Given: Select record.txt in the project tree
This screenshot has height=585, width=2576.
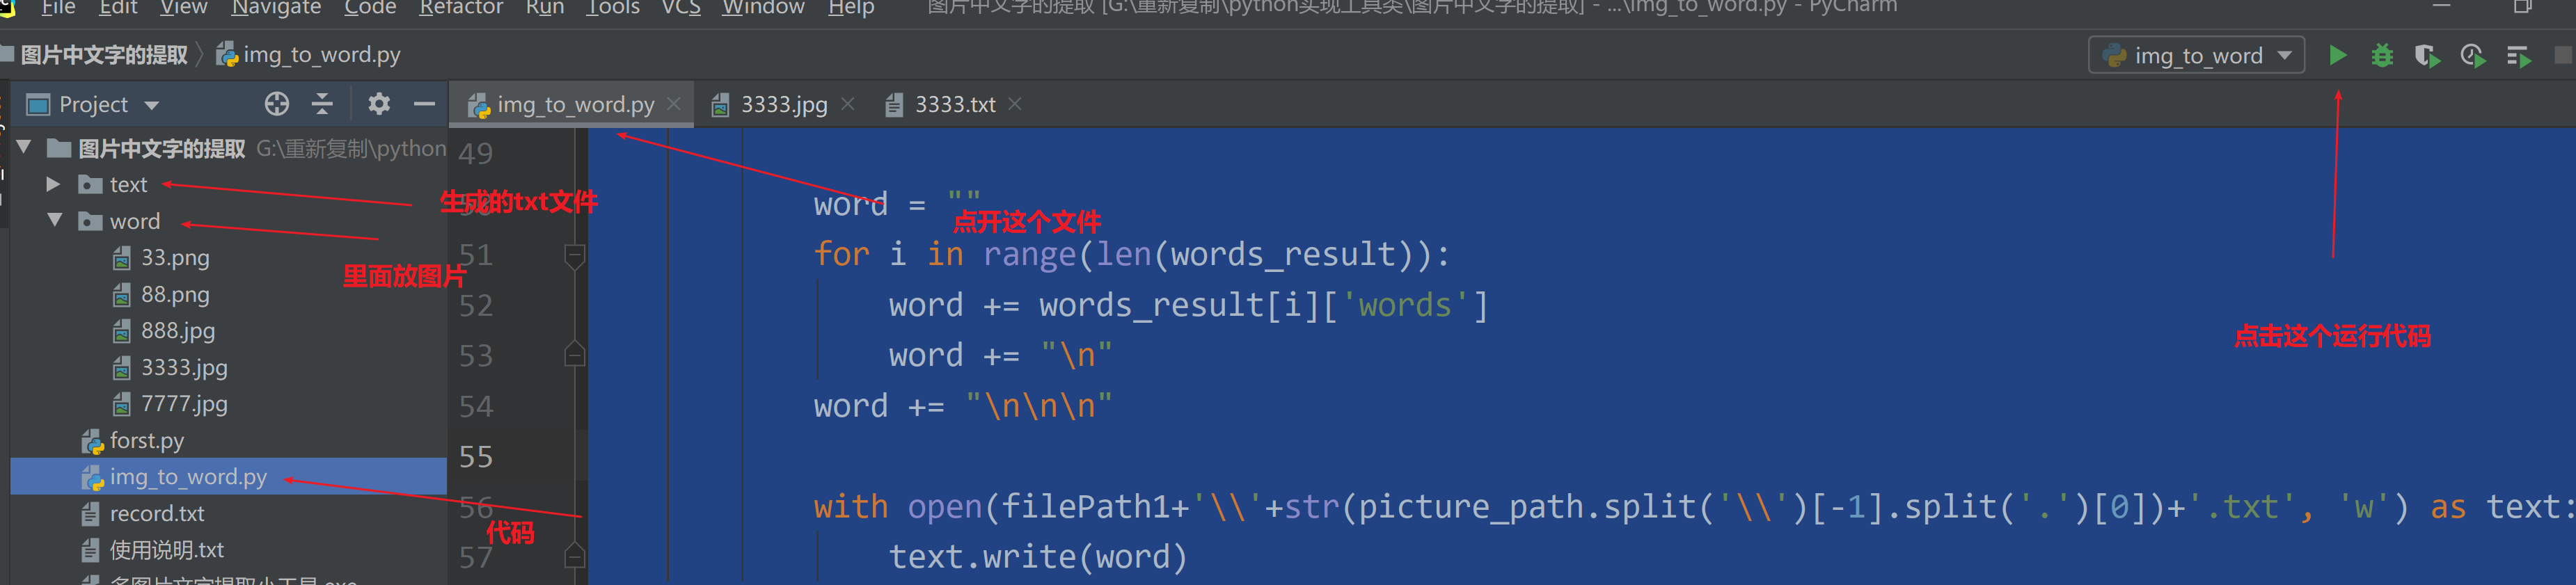Looking at the screenshot, I should (x=228, y=514).
